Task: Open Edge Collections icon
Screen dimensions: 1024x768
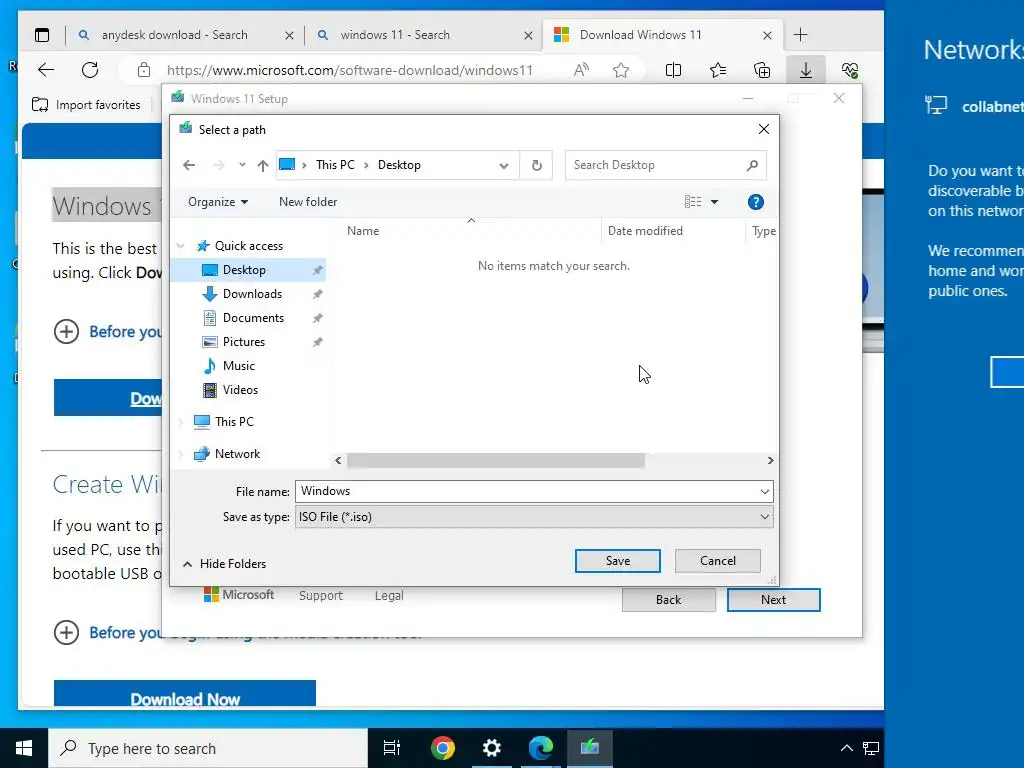Action: pyautogui.click(x=762, y=70)
